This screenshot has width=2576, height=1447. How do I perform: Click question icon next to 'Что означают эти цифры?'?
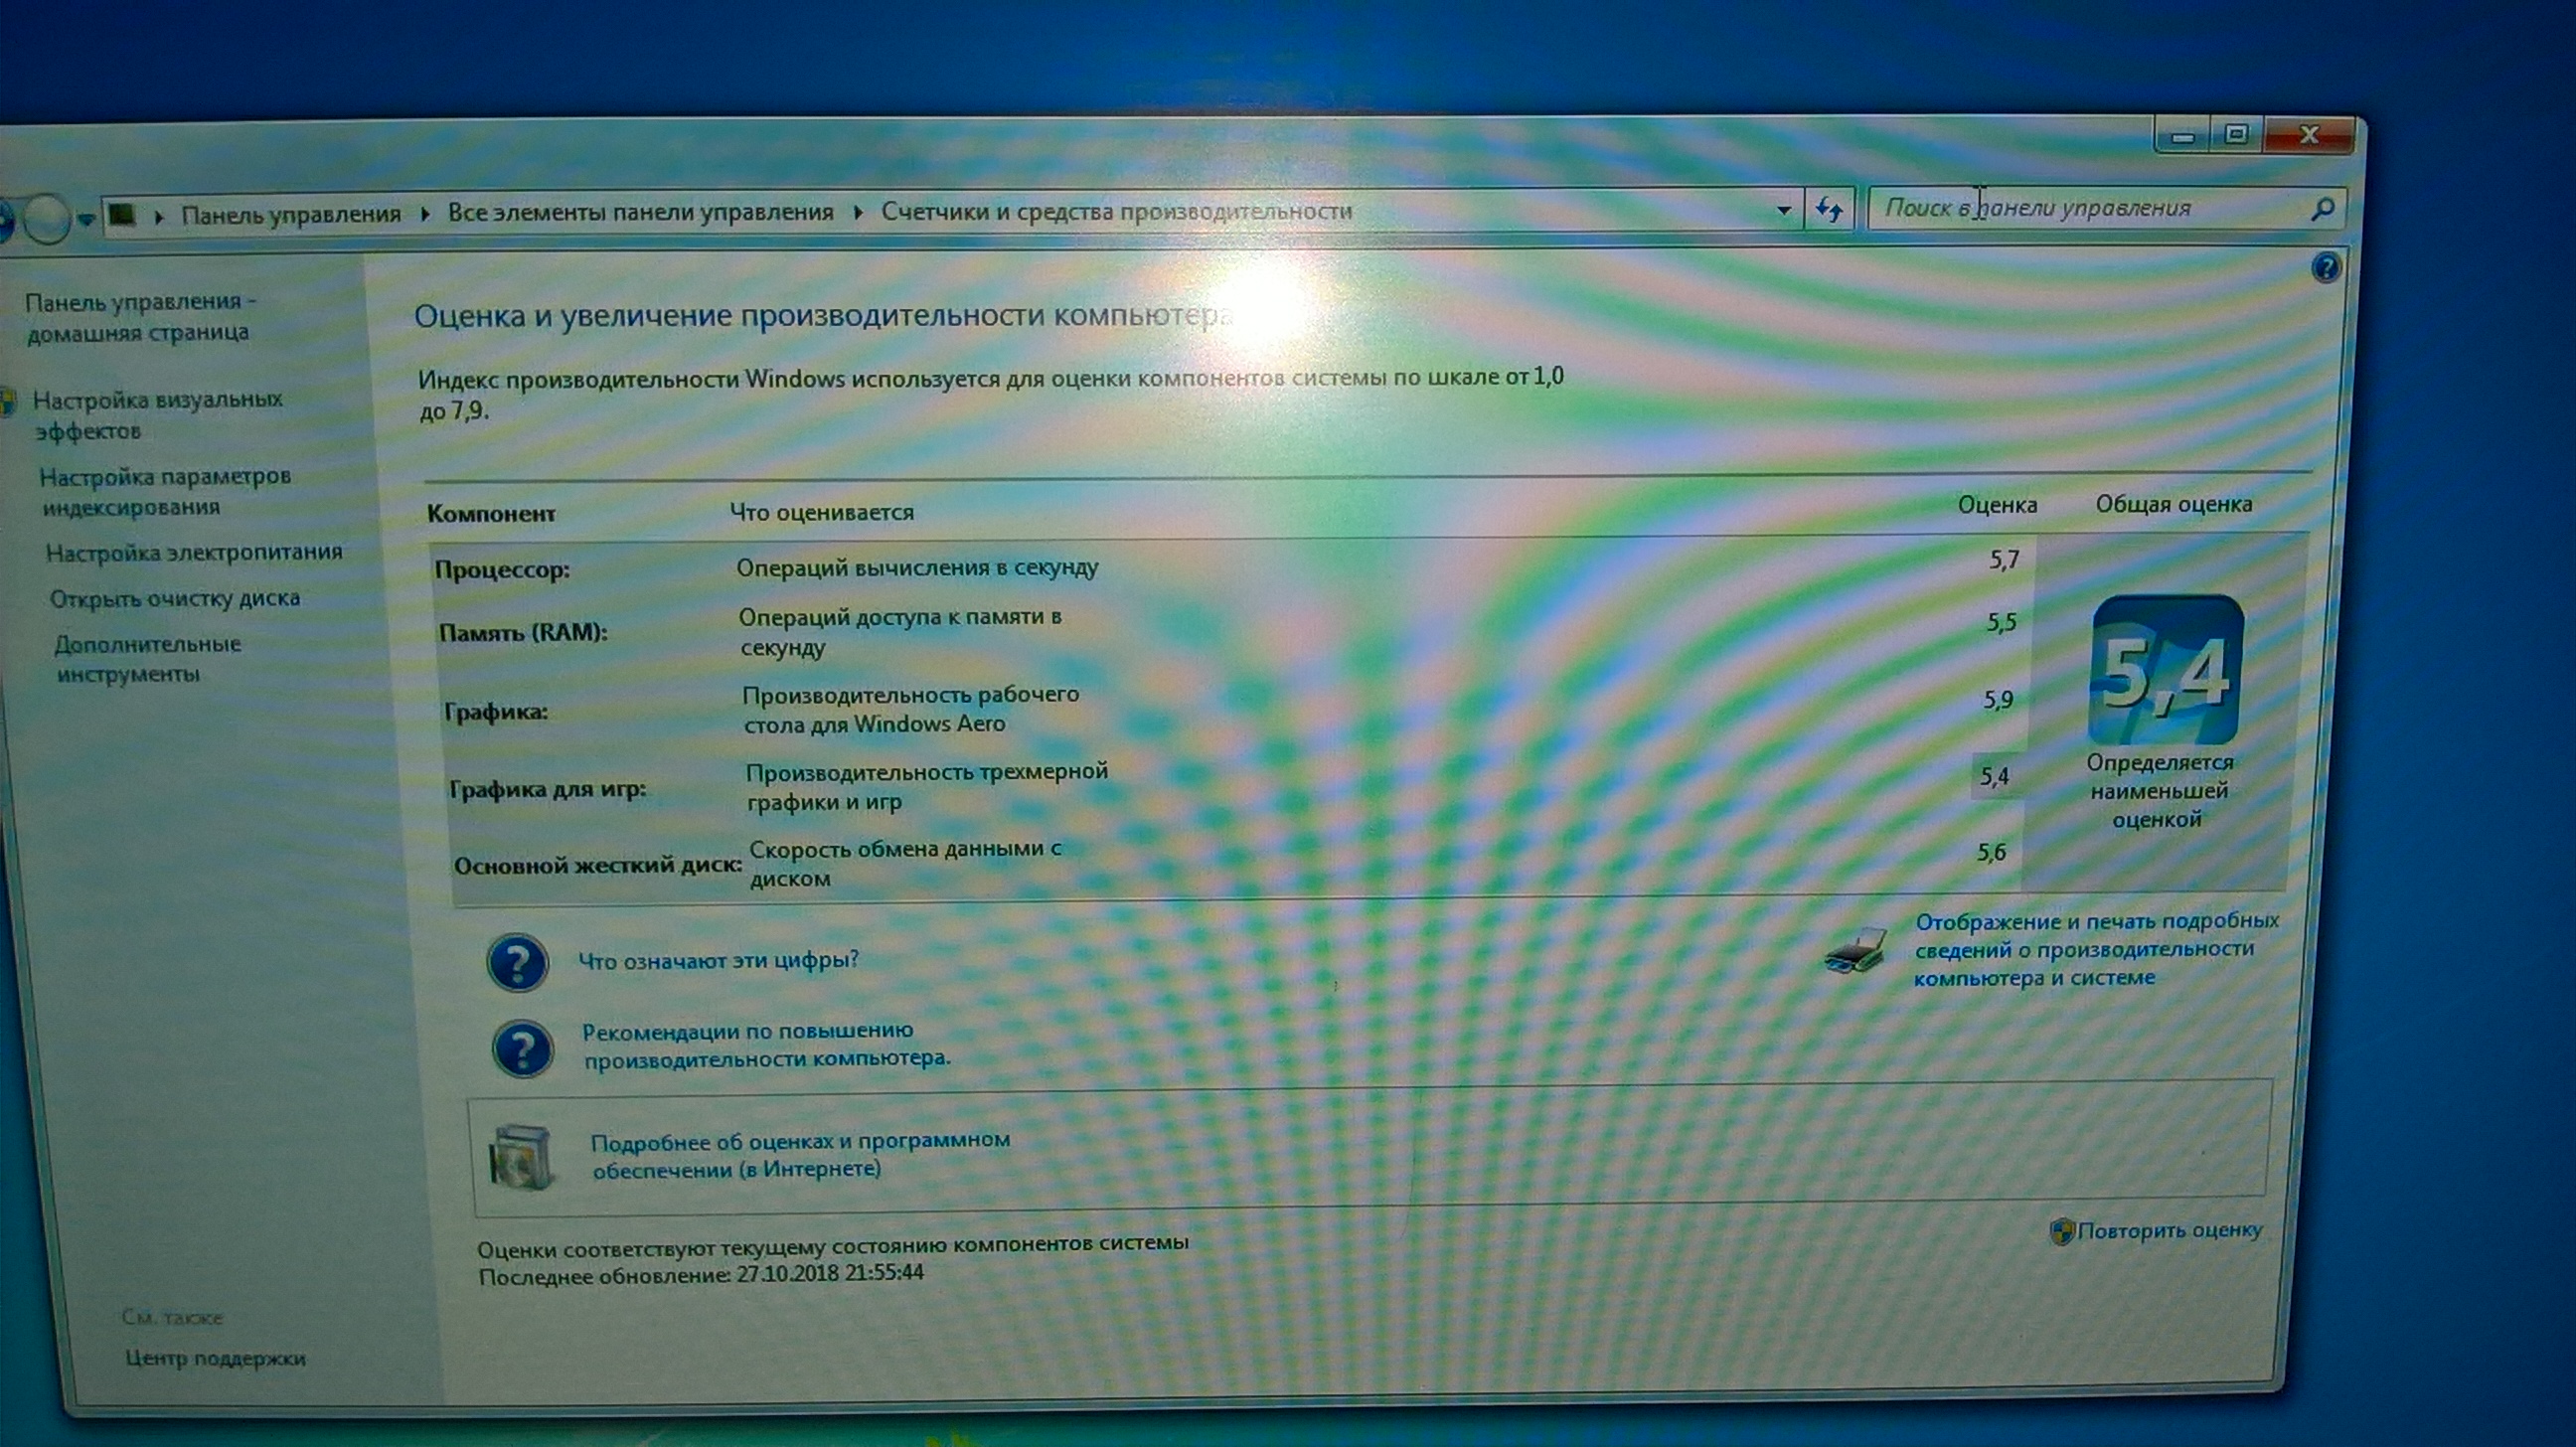click(517, 963)
